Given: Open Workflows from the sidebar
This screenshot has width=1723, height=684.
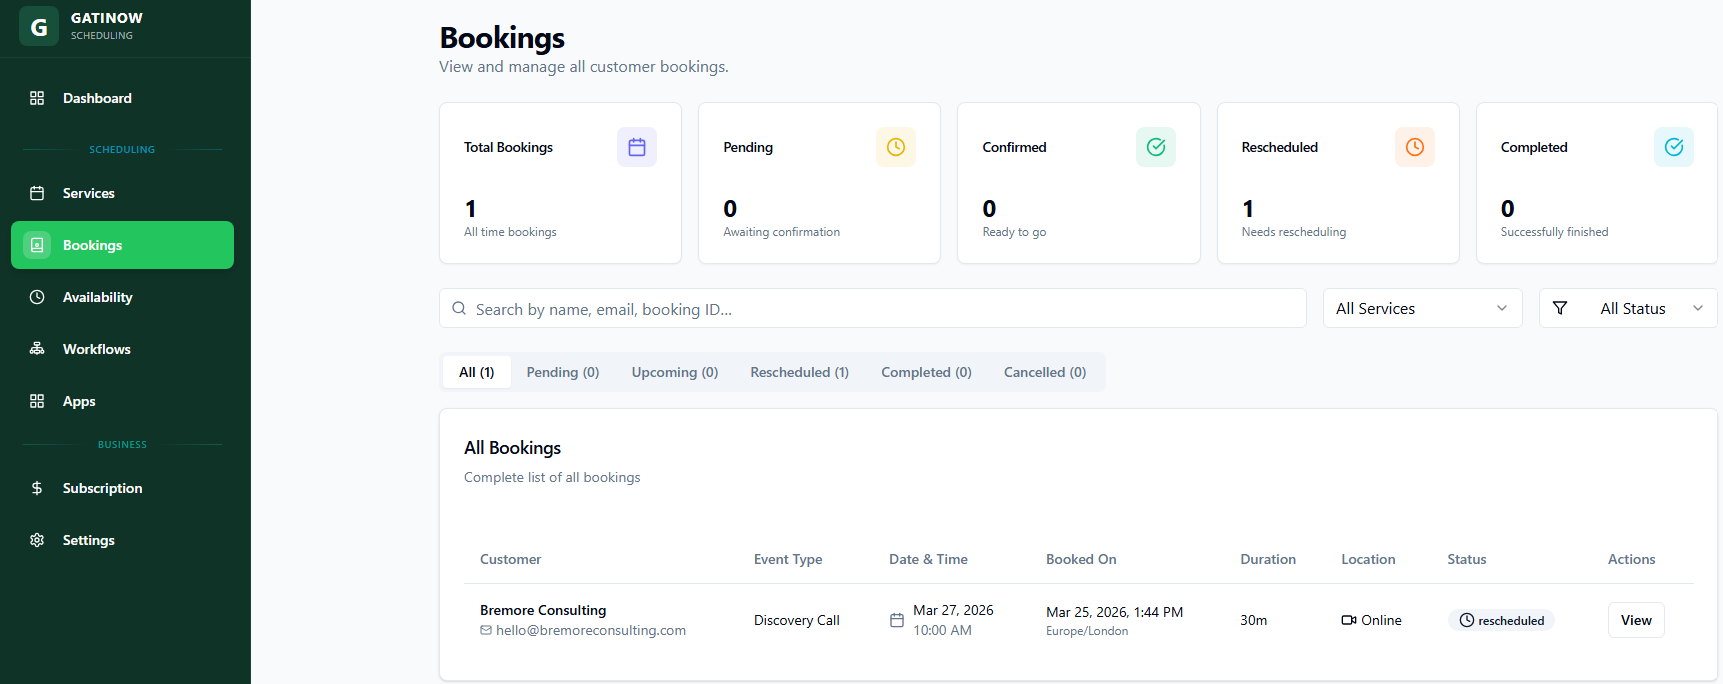Looking at the screenshot, I should tap(122, 349).
